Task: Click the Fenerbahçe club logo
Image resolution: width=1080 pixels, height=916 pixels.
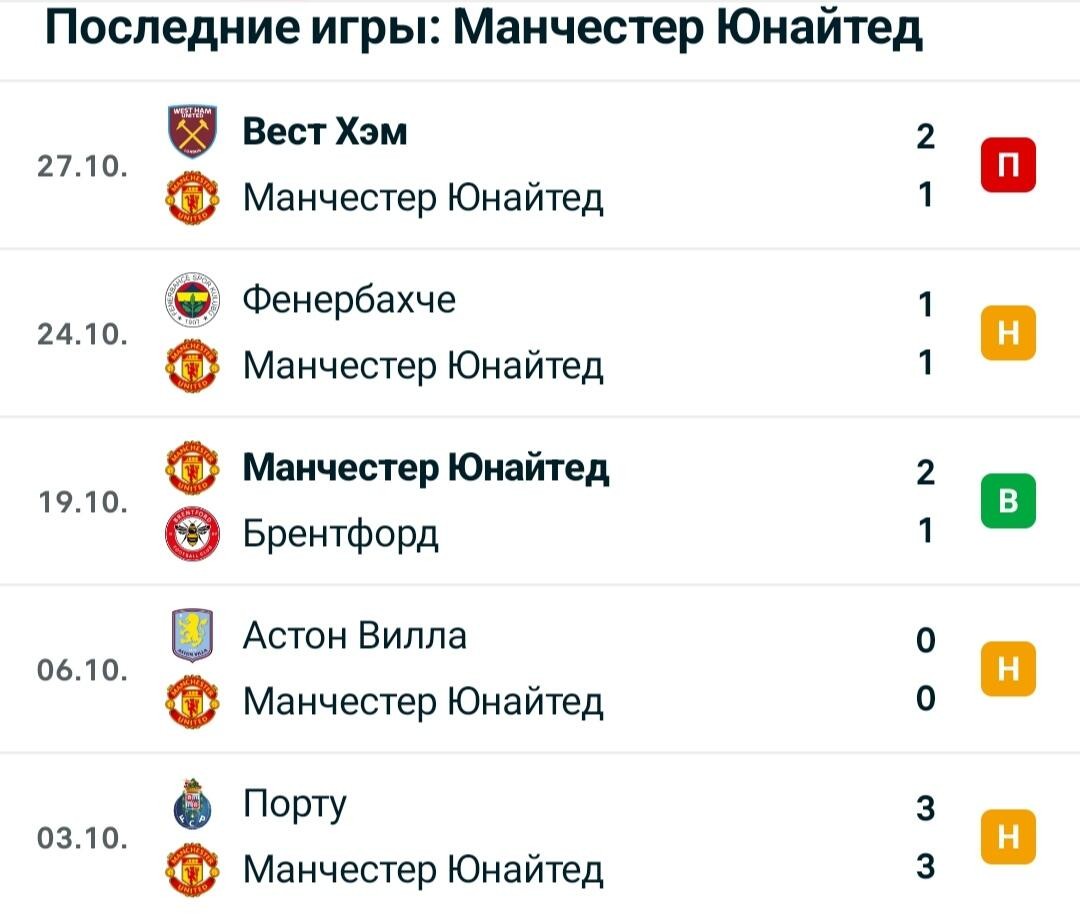Action: tap(193, 299)
